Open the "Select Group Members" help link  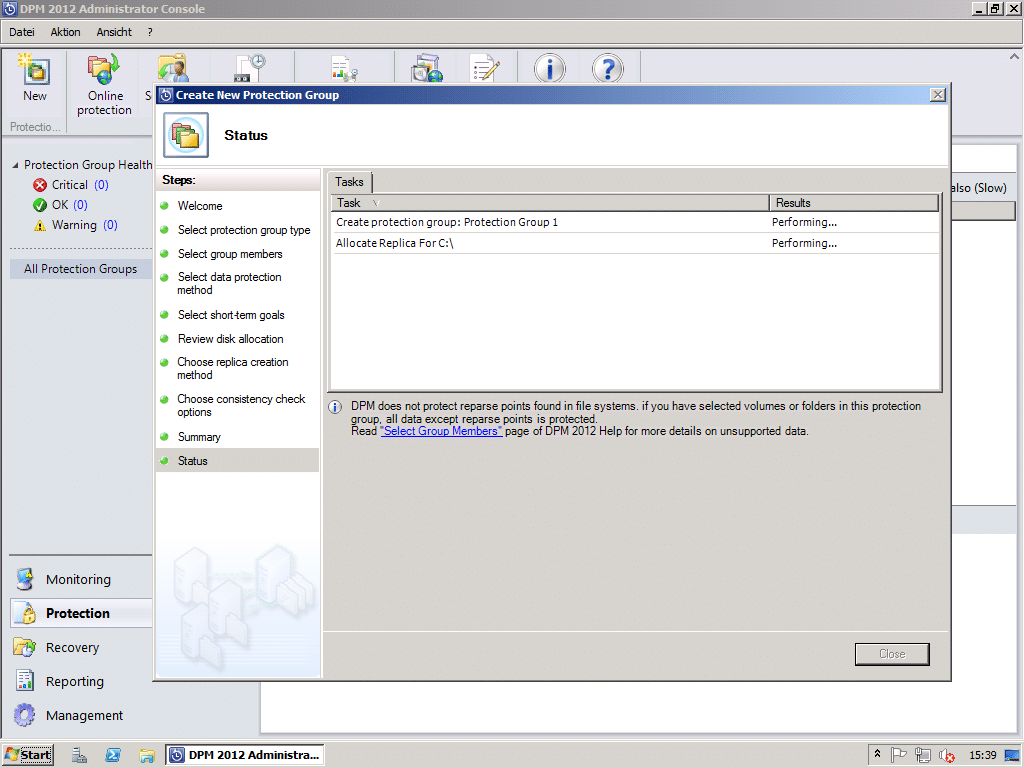[x=441, y=431]
